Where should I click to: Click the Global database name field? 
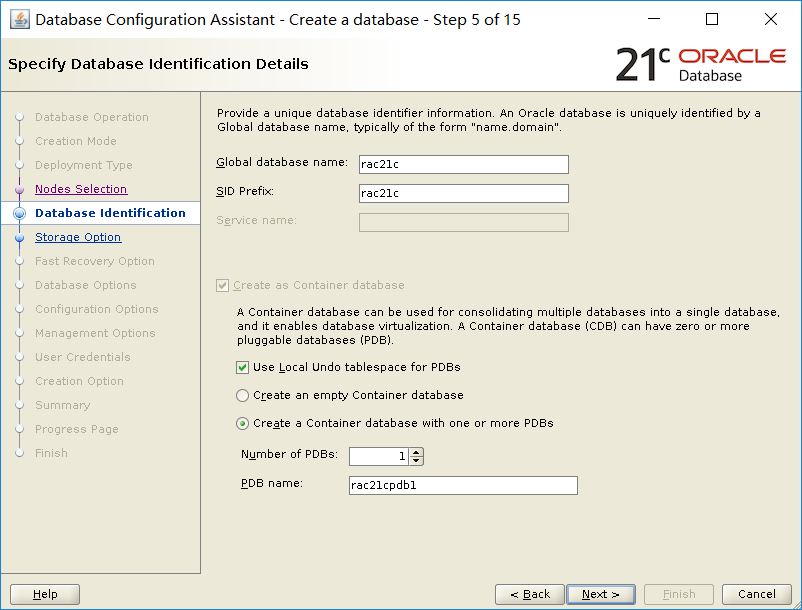coord(463,164)
